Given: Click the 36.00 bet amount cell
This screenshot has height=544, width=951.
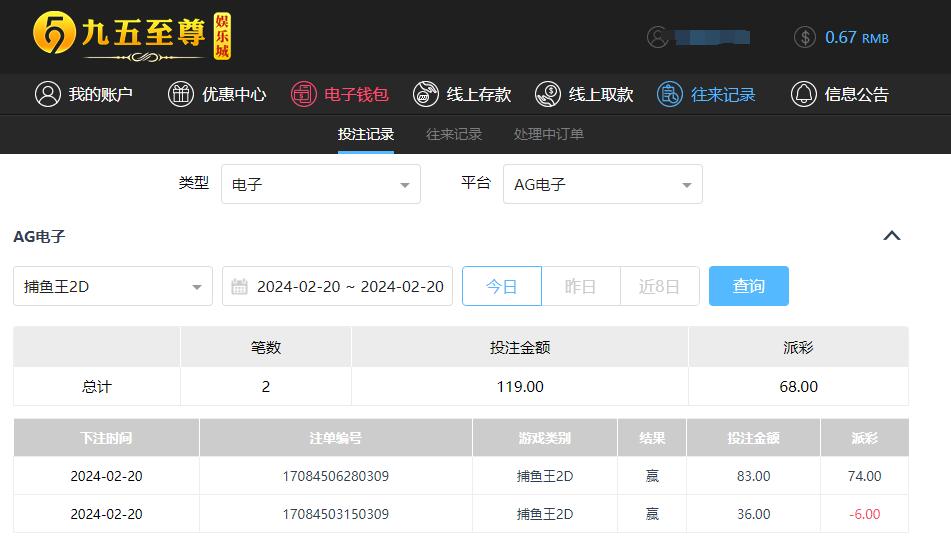Looking at the screenshot, I should [753, 514].
